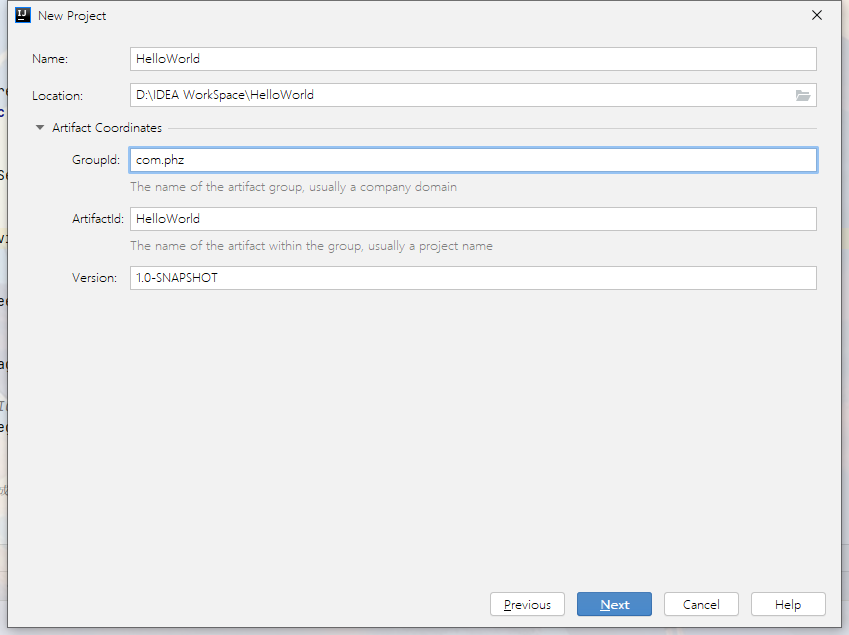849x635 pixels.
Task: Click the hint text 'usually a project name'
Action: [430, 246]
